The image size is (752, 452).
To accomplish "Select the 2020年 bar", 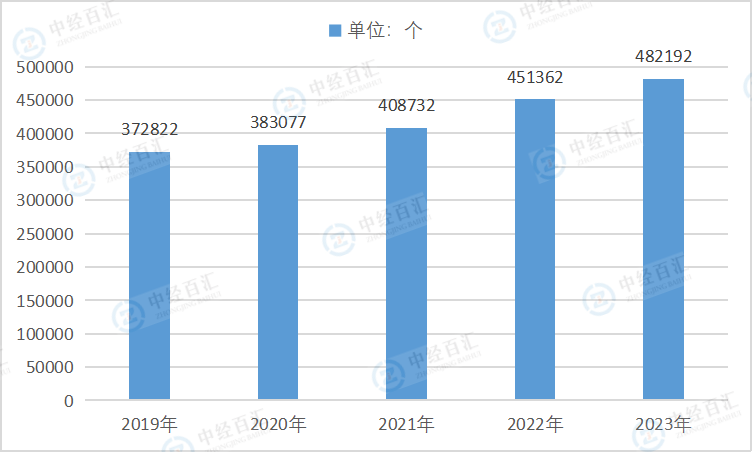I will [278, 272].
